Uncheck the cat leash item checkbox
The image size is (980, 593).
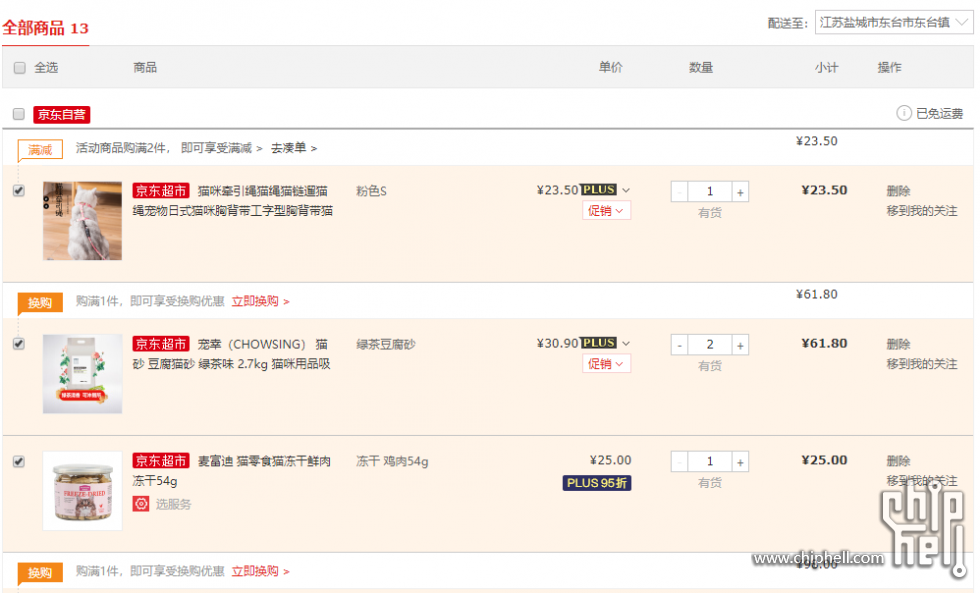19,191
